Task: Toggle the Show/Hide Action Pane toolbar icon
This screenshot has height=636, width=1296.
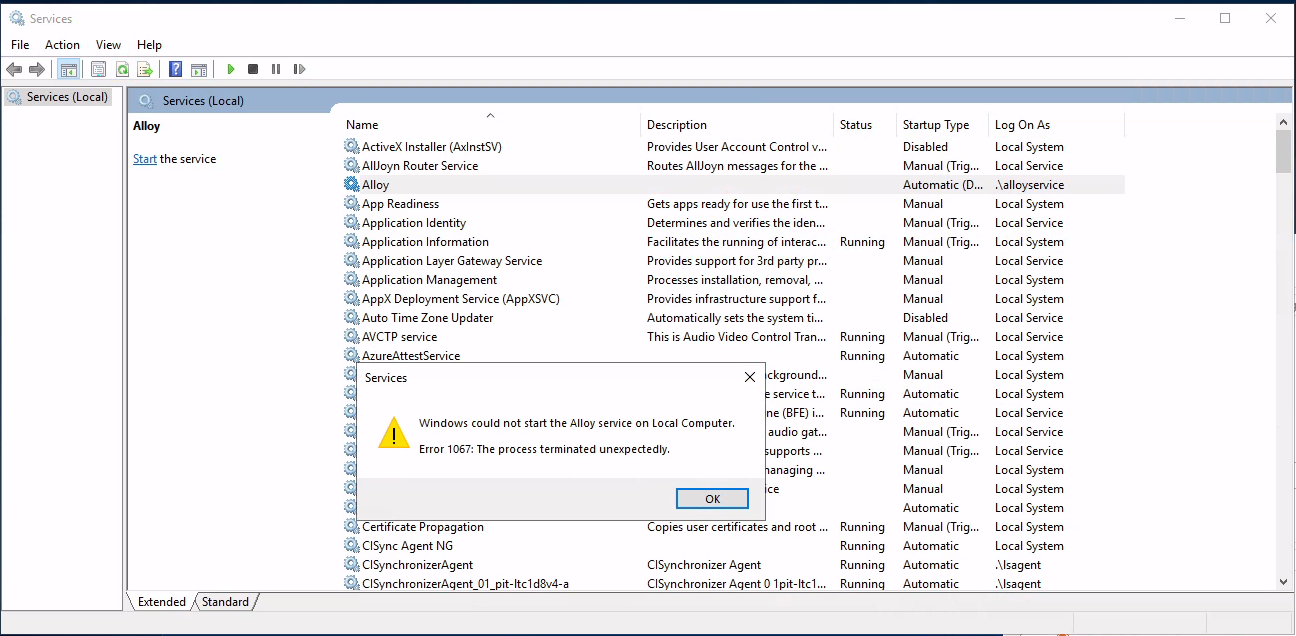Action: tap(199, 69)
